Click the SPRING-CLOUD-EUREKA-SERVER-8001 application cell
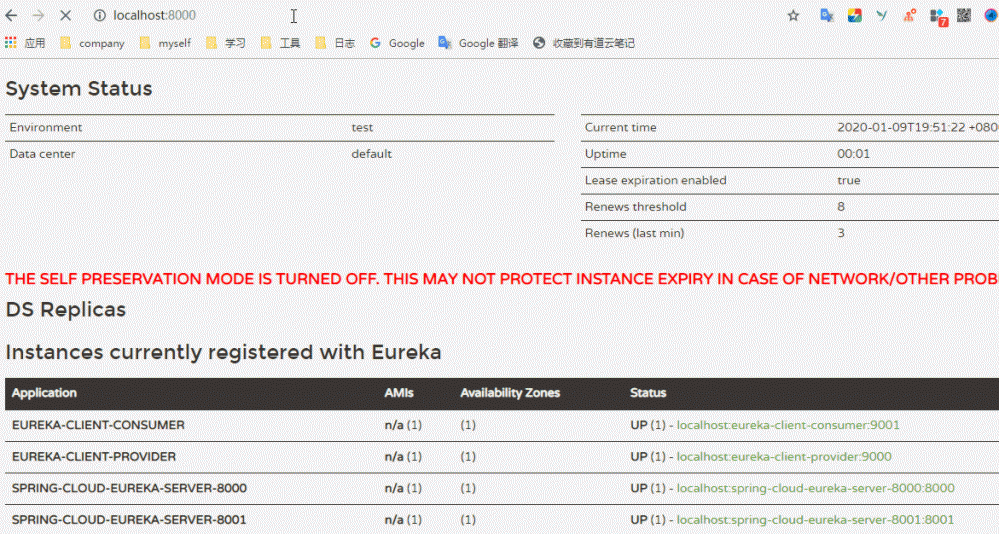The height and width of the screenshot is (534, 999). 129,520
